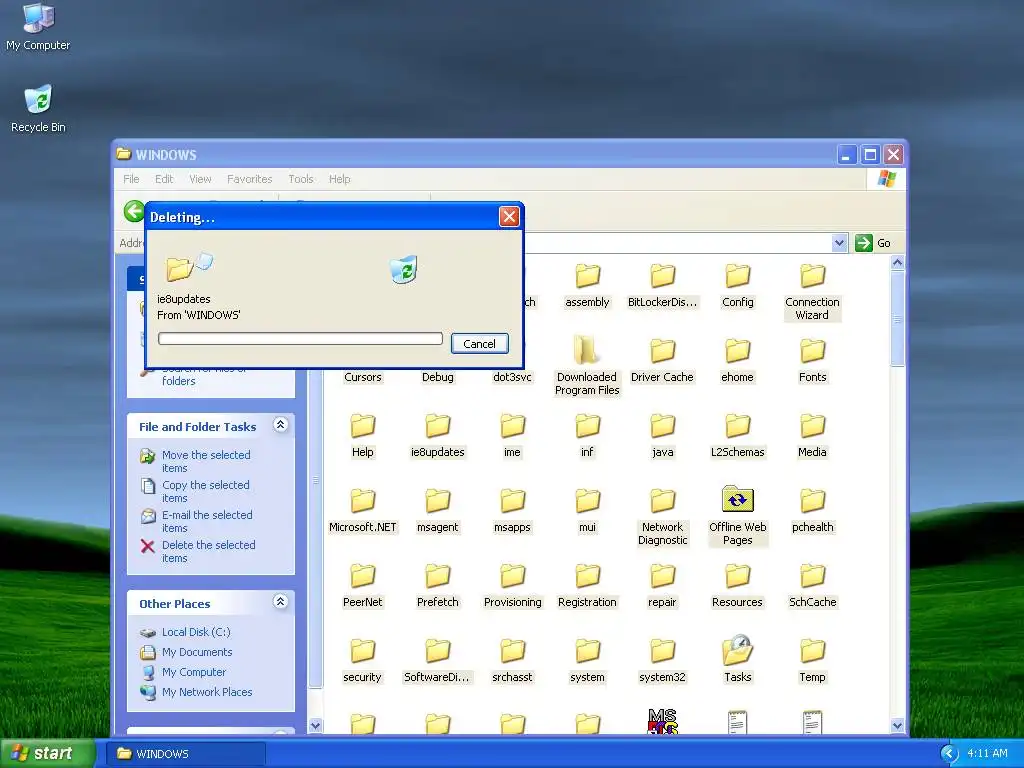Select the system32 folder
Screen dimensions: 1024x768
(662, 661)
